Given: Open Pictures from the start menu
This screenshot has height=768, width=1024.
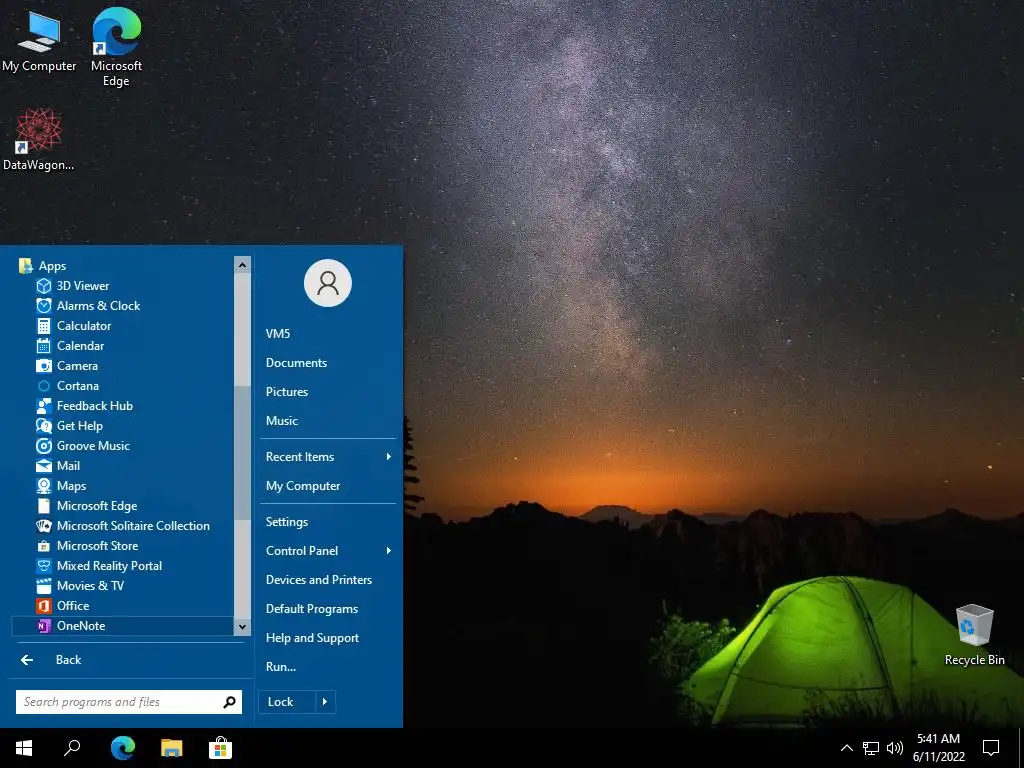Looking at the screenshot, I should click(x=328, y=392).
